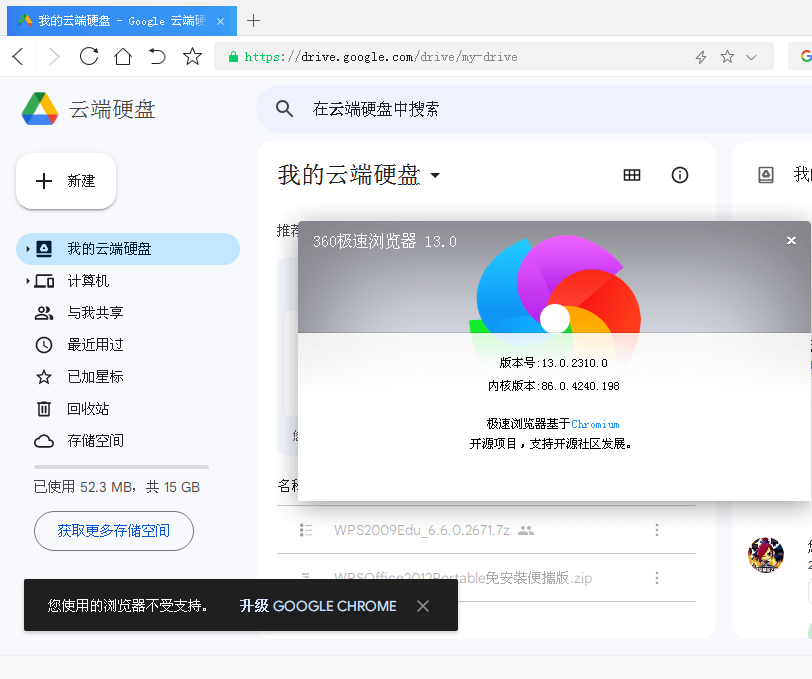Open 计算机 in the sidebar

[88, 281]
